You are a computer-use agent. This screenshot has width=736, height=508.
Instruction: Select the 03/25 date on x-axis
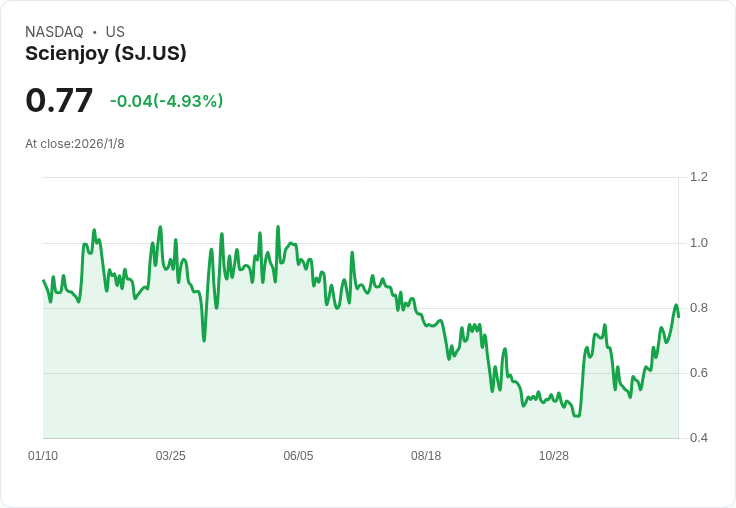[171, 456]
